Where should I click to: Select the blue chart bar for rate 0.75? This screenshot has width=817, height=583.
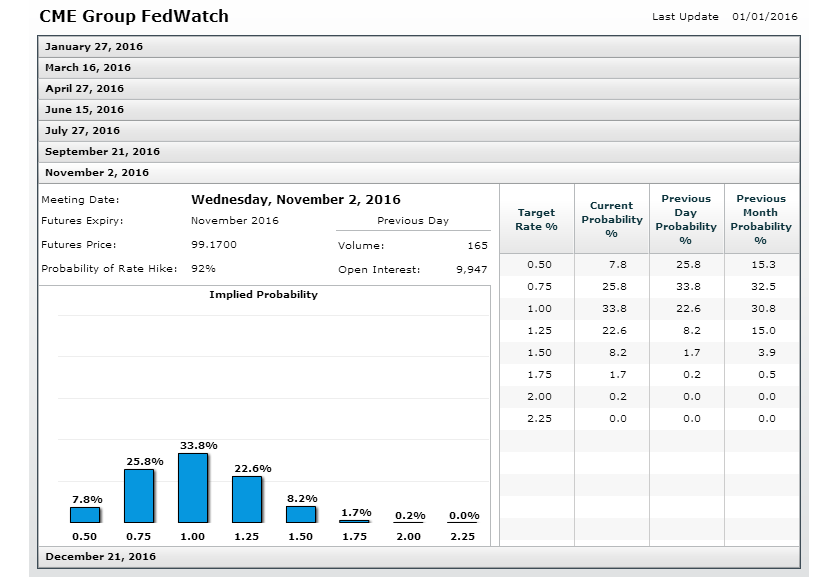point(139,496)
